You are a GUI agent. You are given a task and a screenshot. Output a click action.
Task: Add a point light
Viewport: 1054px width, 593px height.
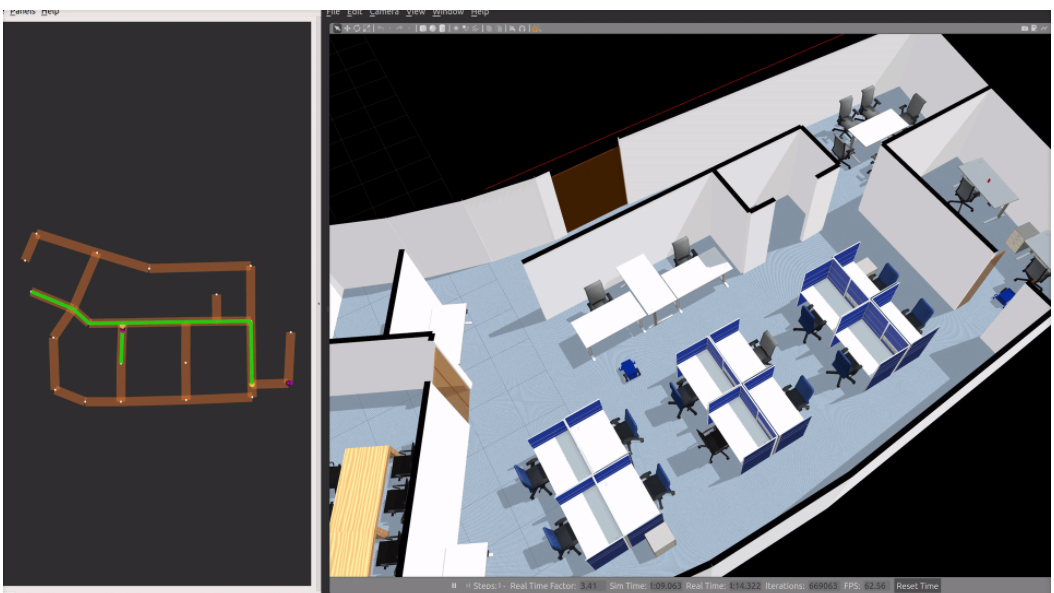click(456, 28)
